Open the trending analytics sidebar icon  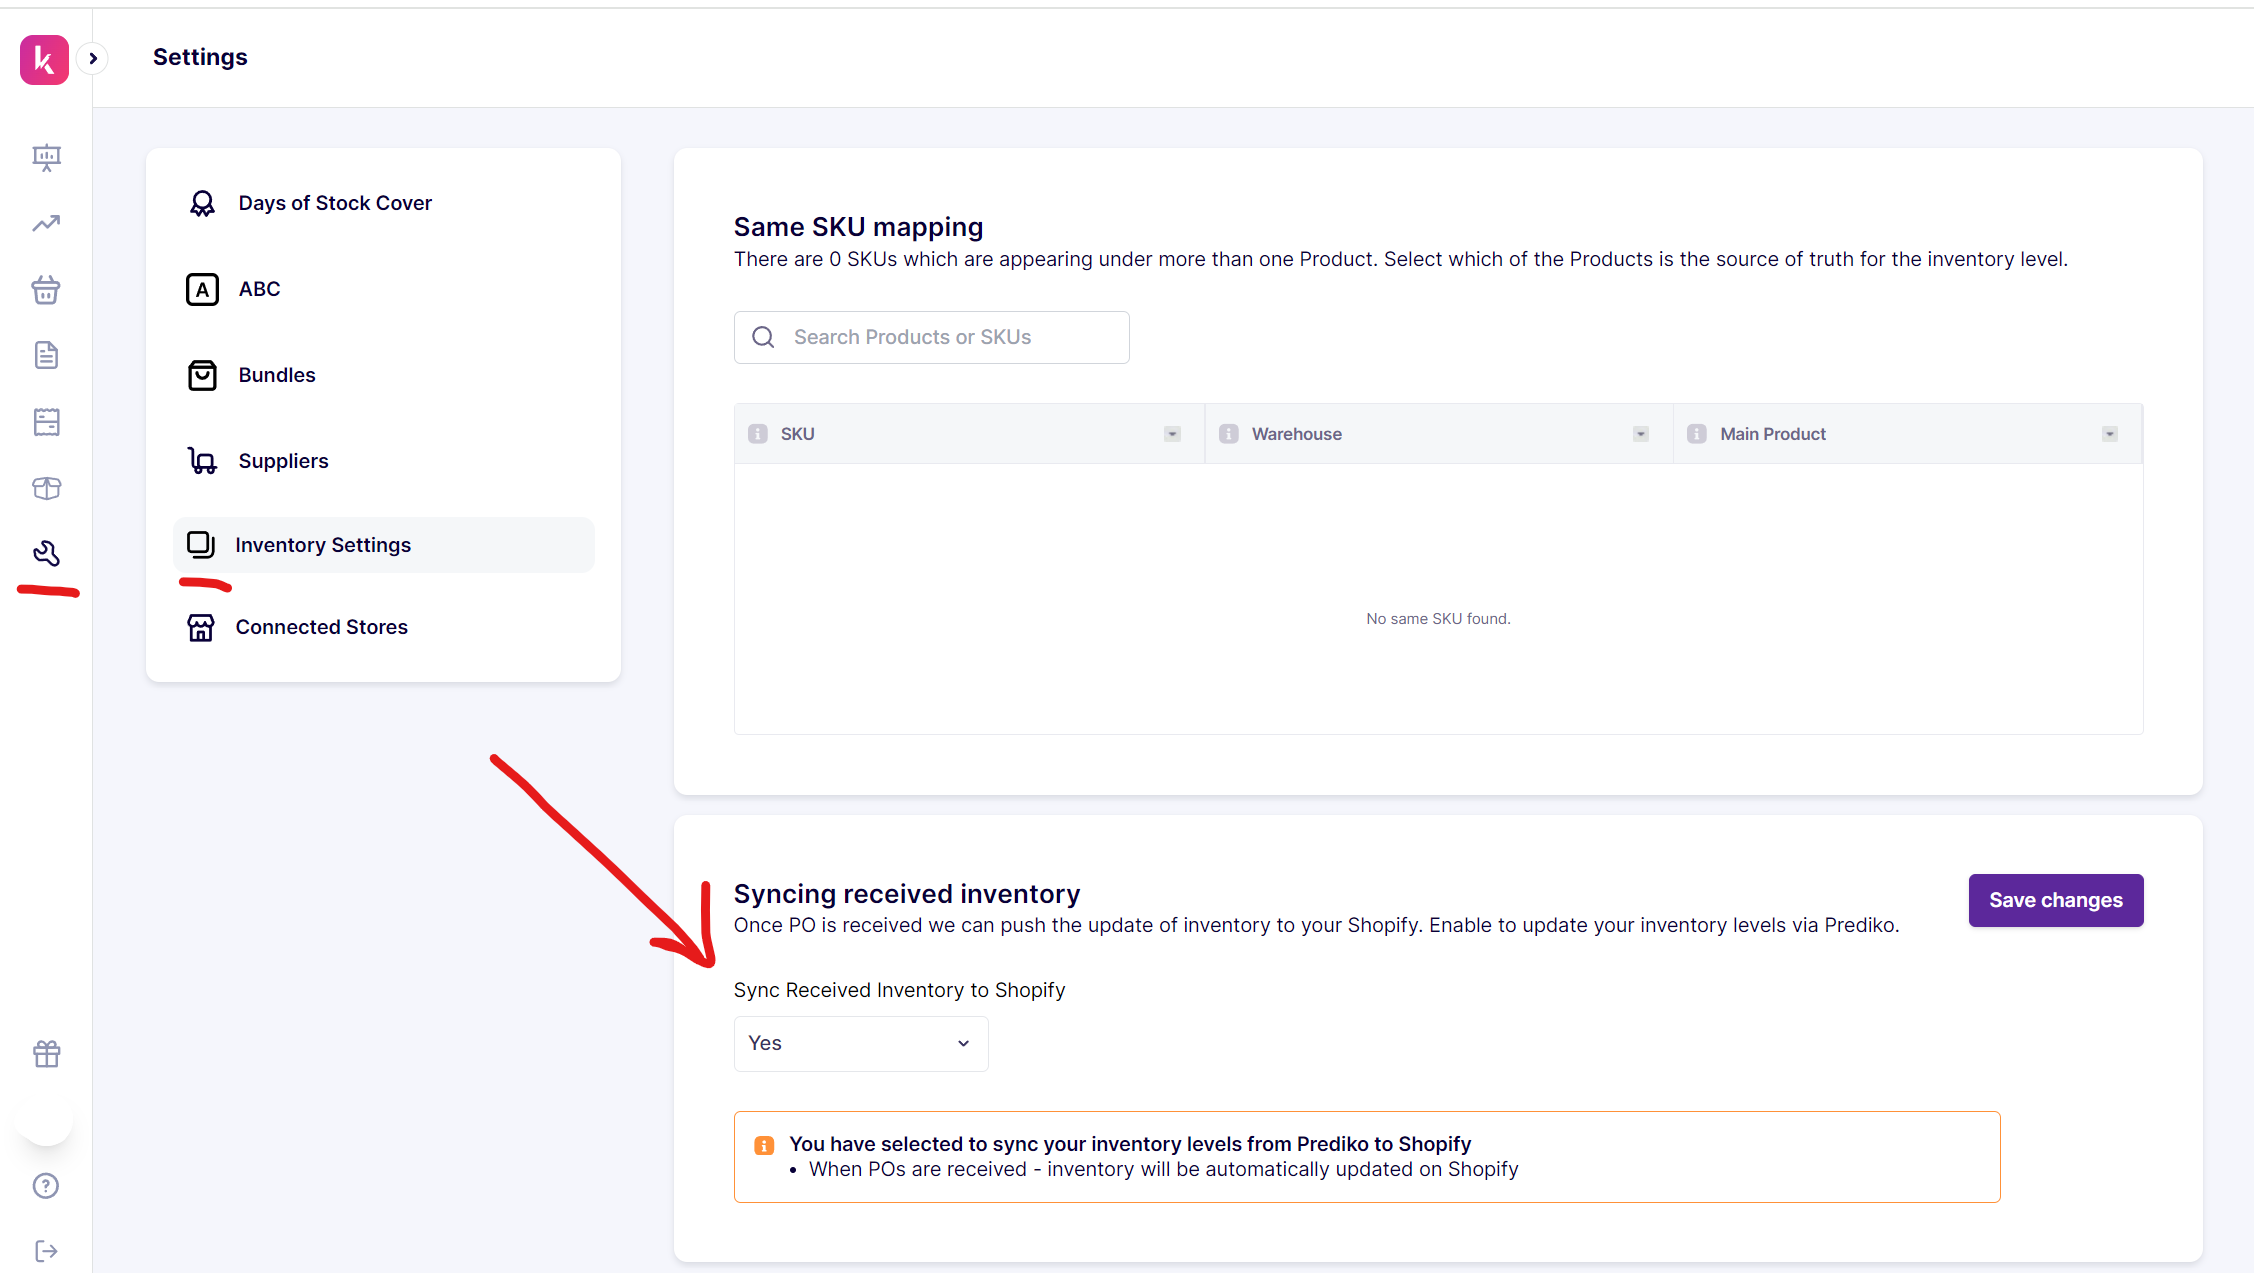click(46, 223)
